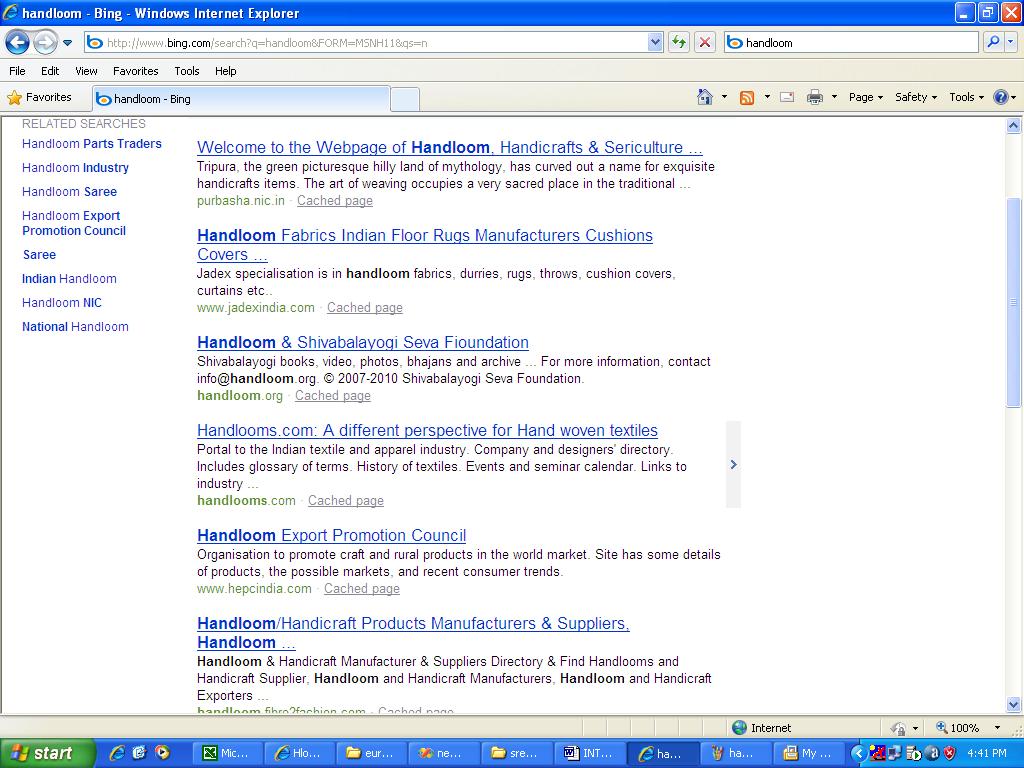Click the scrollbar down arrow
Screen dimensions: 1024x768
tap(1014, 705)
